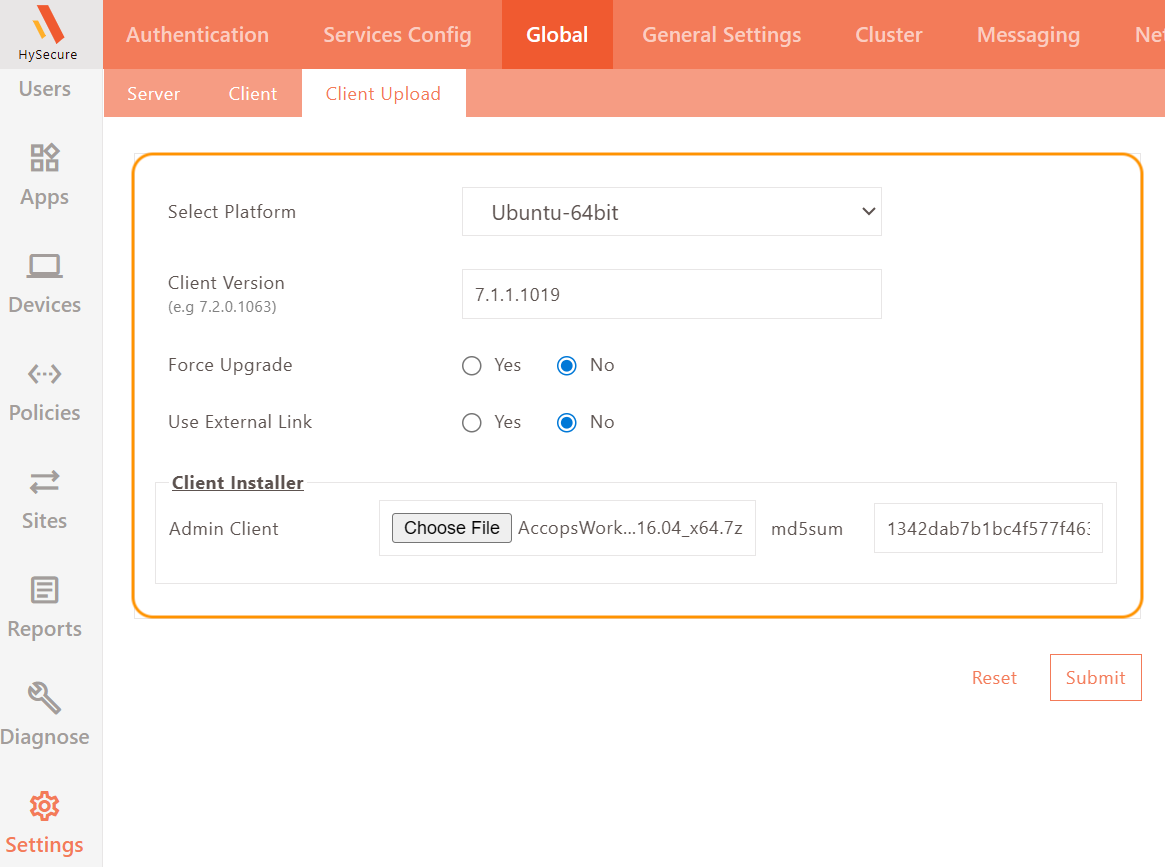The image size is (1165, 867).
Task: Click the Submit button
Action: (1095, 678)
